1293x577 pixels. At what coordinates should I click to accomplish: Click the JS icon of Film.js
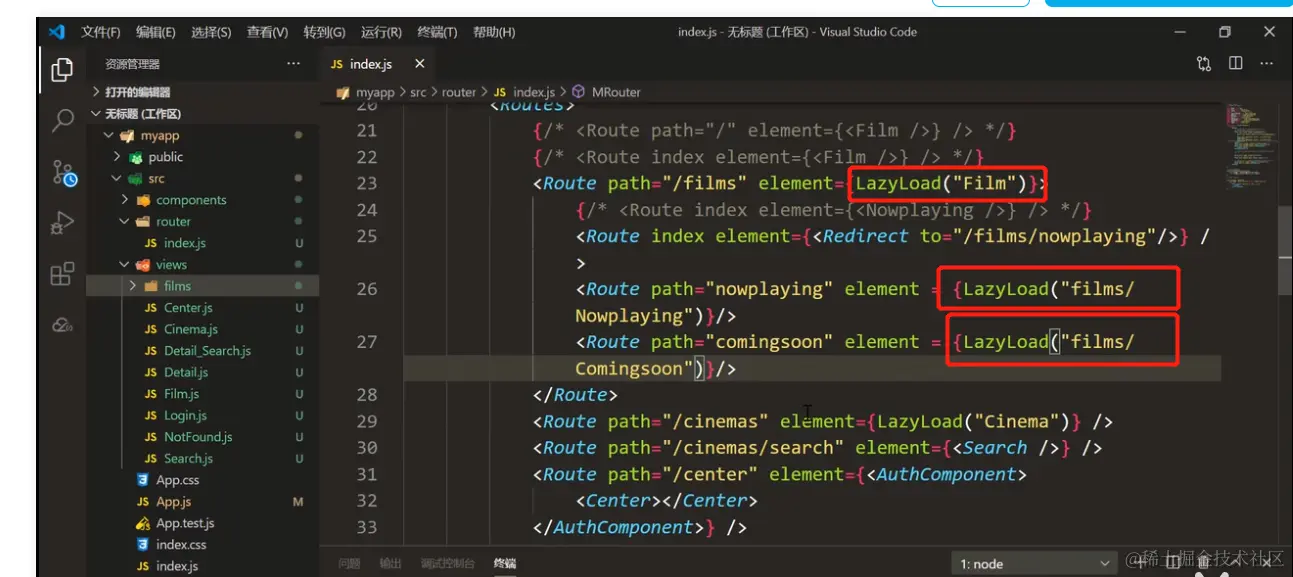pyautogui.click(x=150, y=394)
